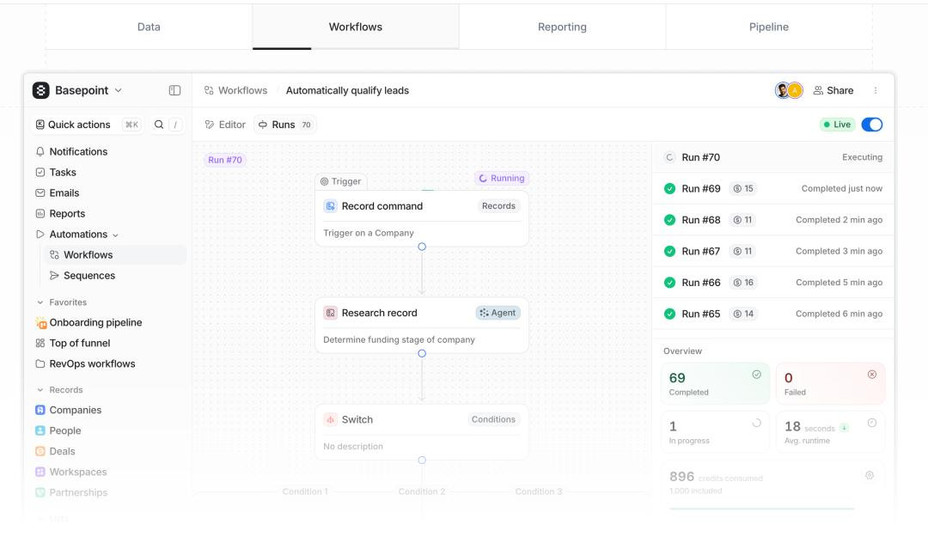The height and width of the screenshot is (543, 928).
Task: Click Run #70 executing spinner icon
Action: tap(669, 157)
